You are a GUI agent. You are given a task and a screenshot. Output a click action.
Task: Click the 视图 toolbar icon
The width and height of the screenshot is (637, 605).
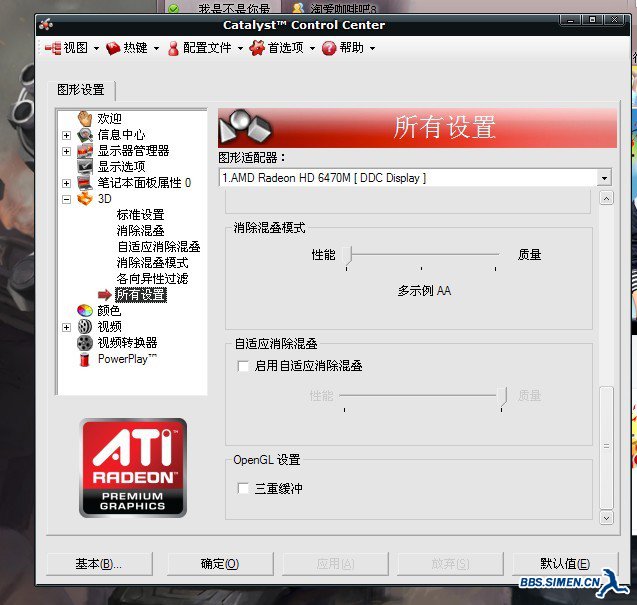coord(53,48)
